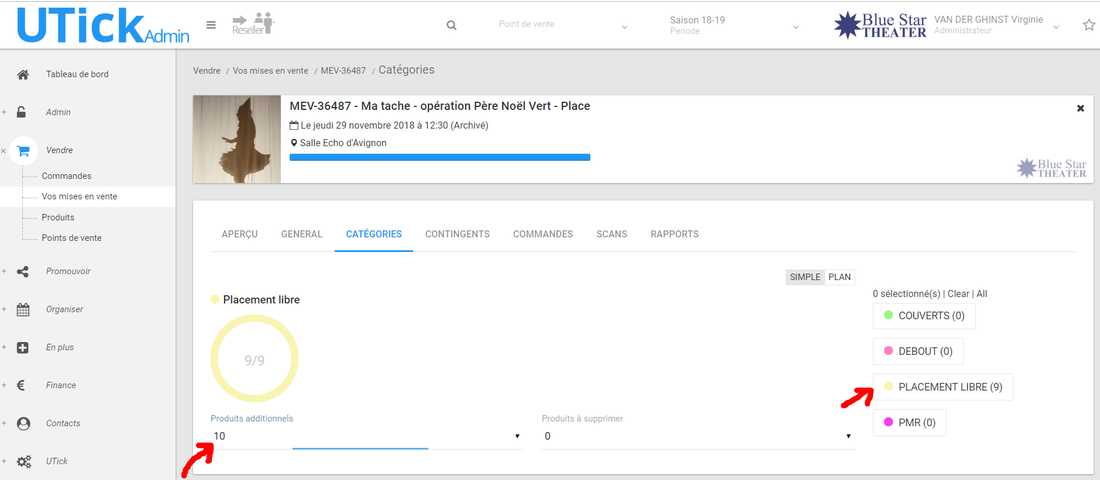Viewport: 1100px width, 480px height.
Task: Click the Vendre shopping cart icon
Action: [24, 150]
